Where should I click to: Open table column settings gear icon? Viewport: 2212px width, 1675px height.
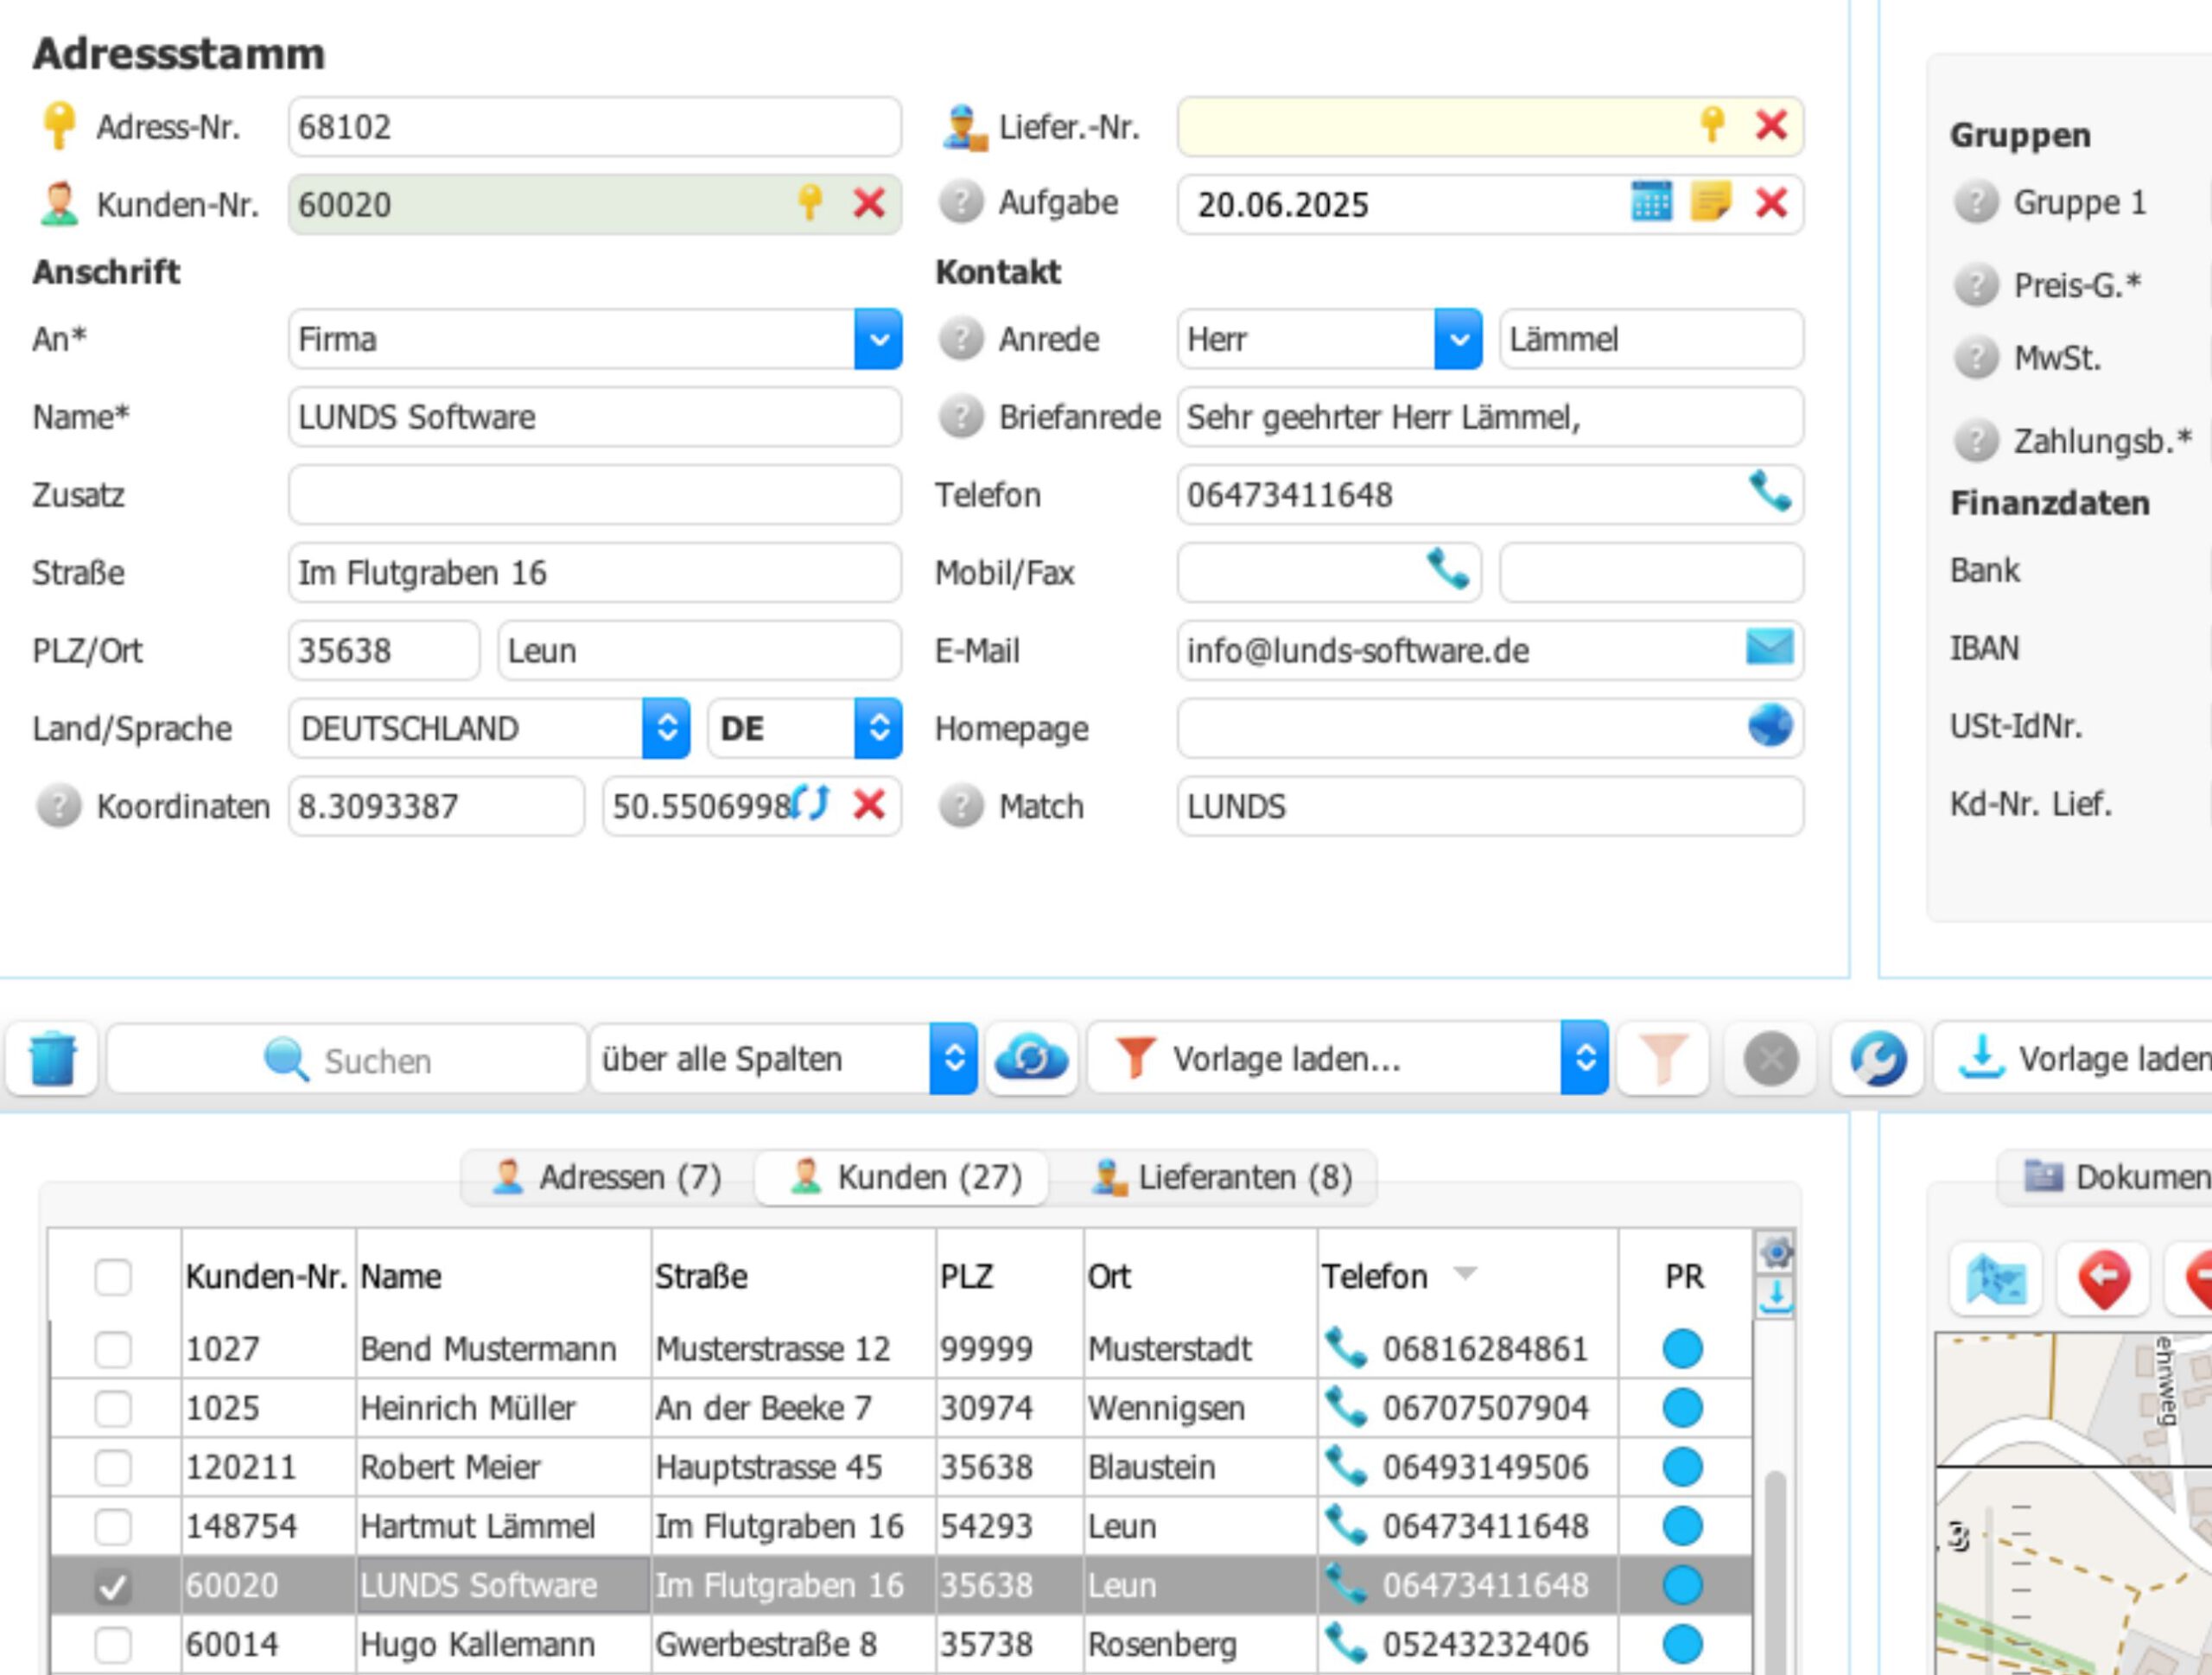pos(1775,1252)
